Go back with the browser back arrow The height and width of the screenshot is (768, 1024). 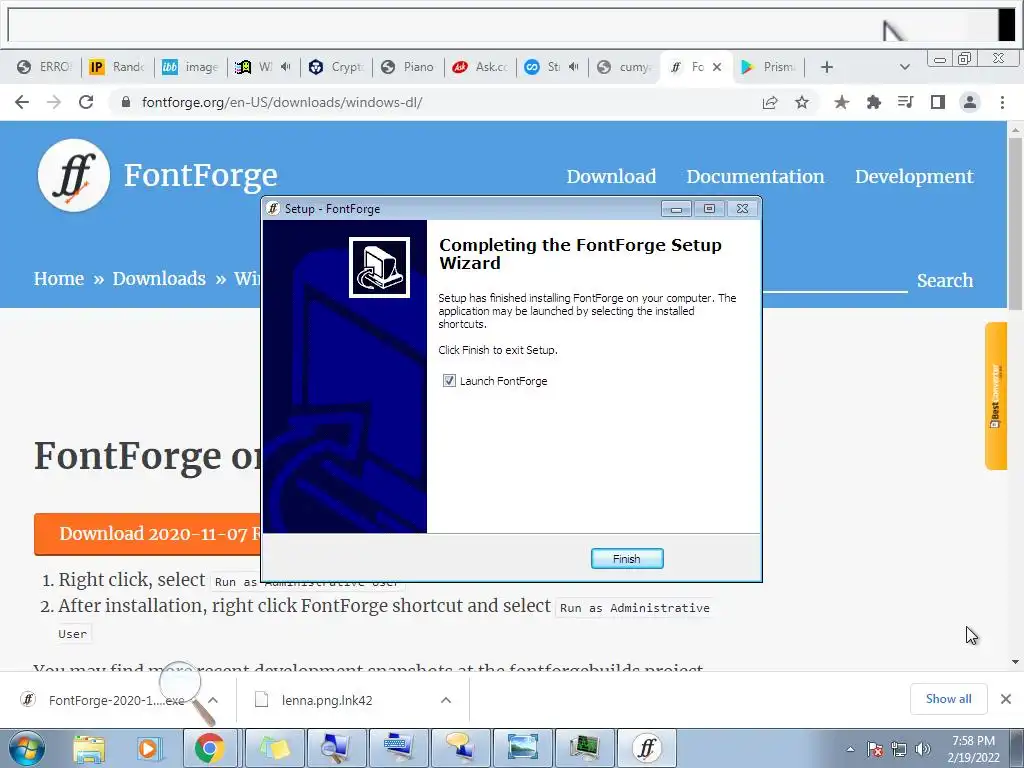pyautogui.click(x=22, y=102)
